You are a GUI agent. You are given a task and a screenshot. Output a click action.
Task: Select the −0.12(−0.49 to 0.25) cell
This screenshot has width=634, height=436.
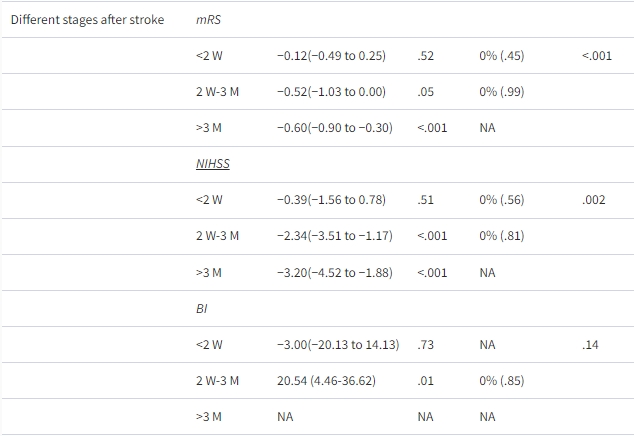331,56
